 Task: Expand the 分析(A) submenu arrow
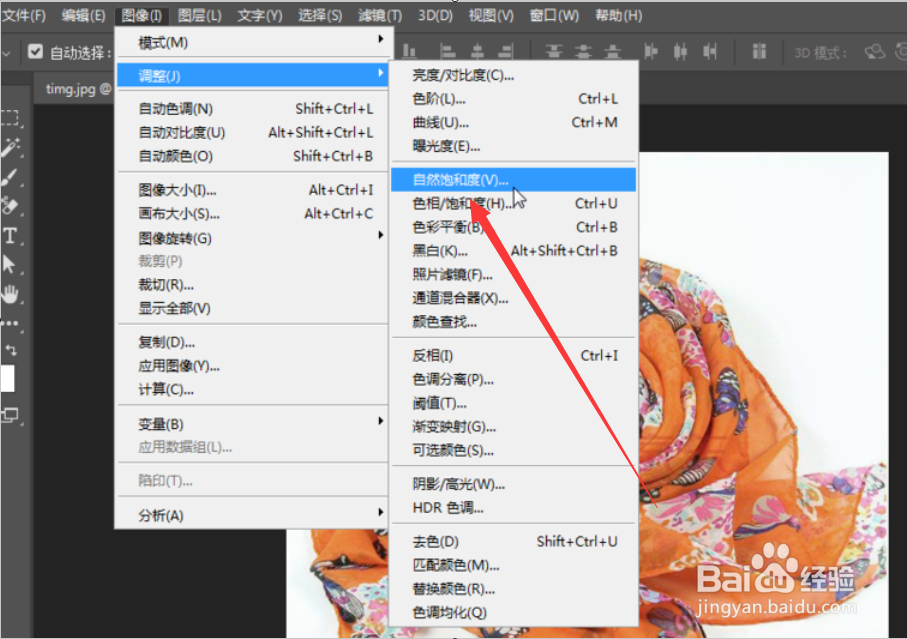point(380,512)
